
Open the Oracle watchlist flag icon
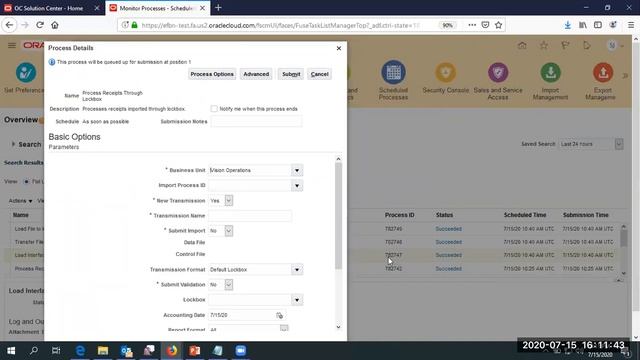coord(565,46)
